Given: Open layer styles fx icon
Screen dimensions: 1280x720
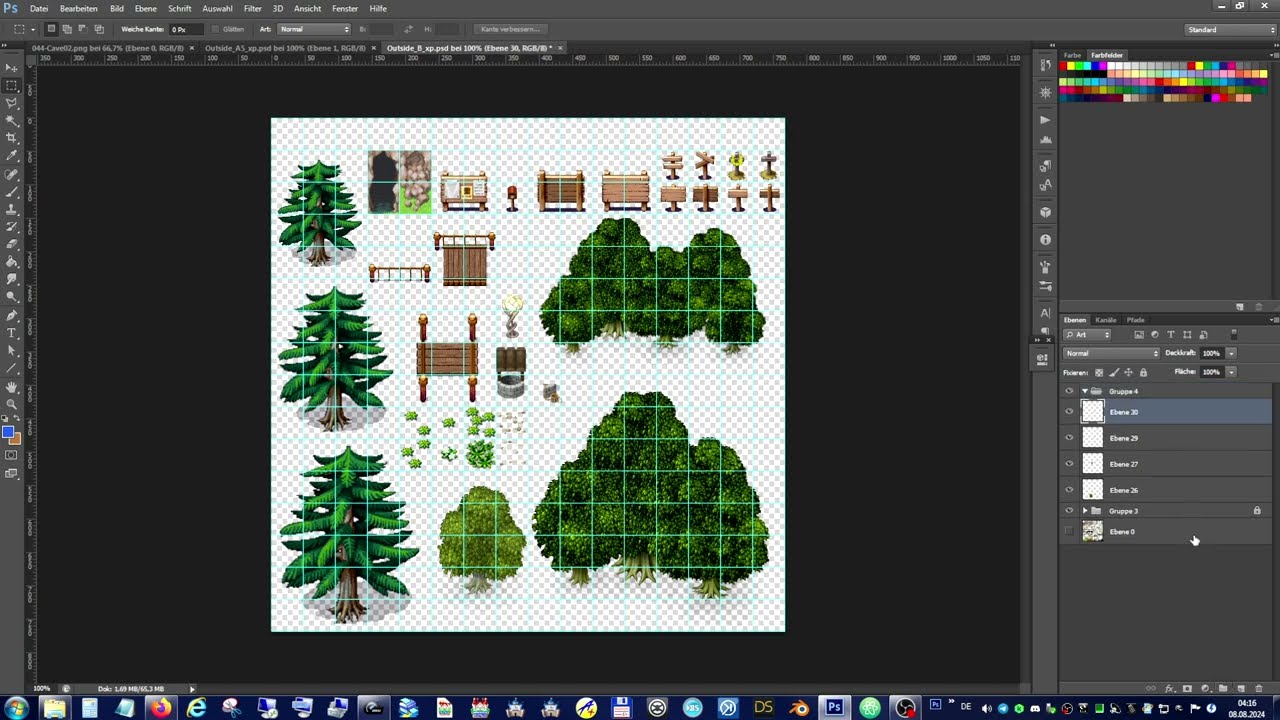Looking at the screenshot, I should tap(1169, 689).
